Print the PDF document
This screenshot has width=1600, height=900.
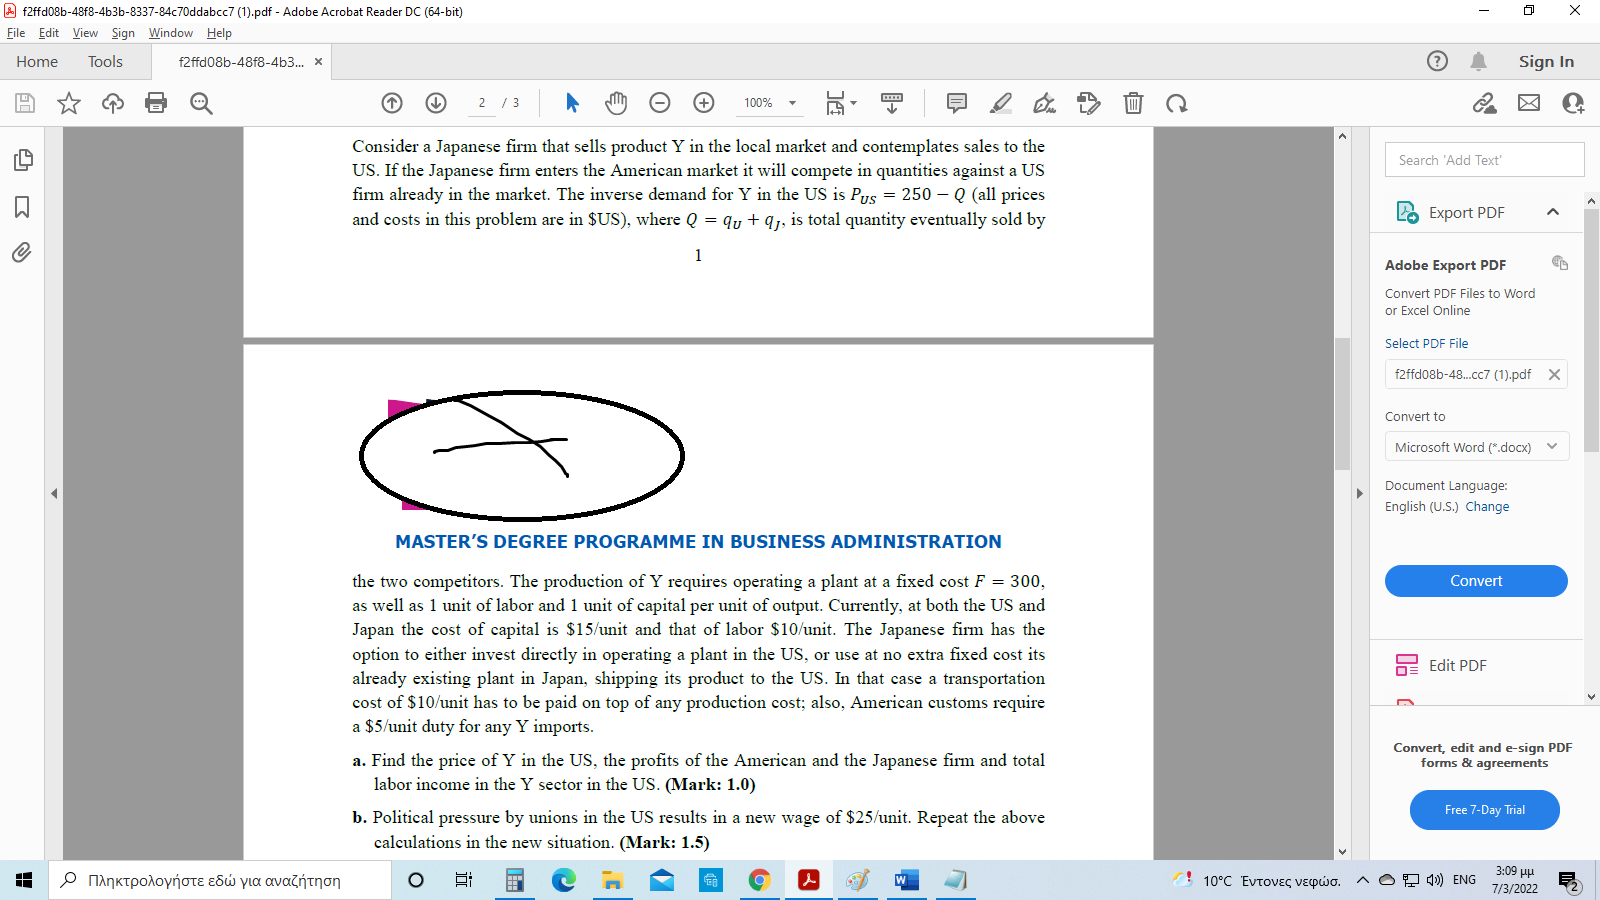pyautogui.click(x=156, y=103)
